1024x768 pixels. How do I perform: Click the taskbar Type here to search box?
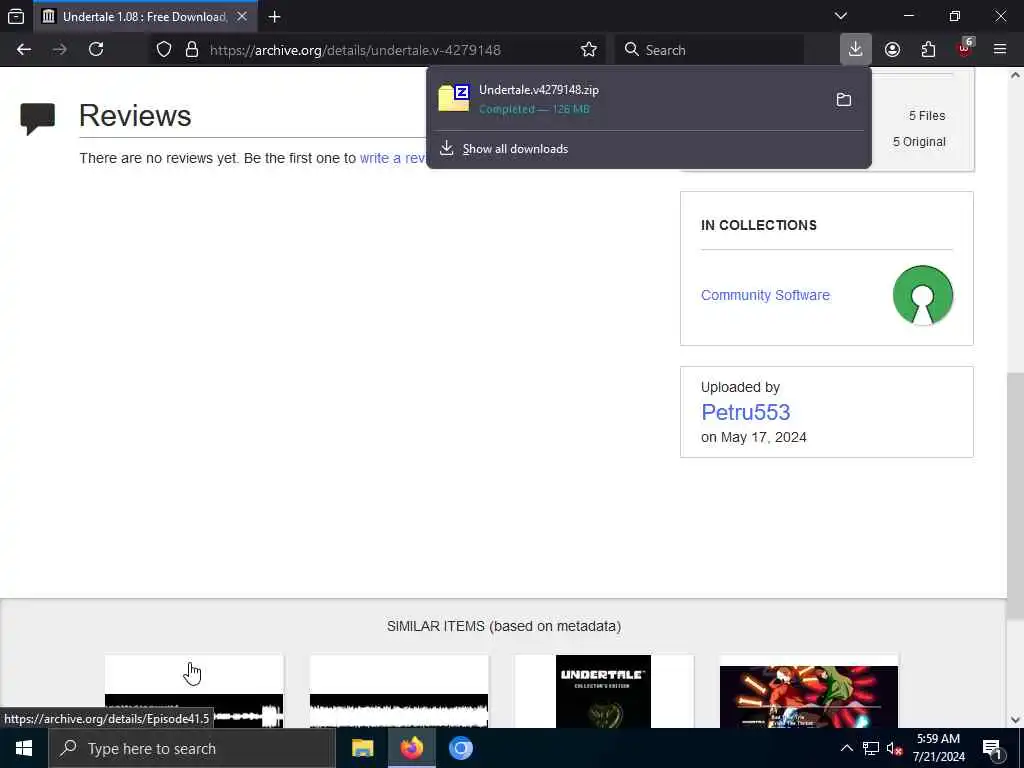(191, 748)
